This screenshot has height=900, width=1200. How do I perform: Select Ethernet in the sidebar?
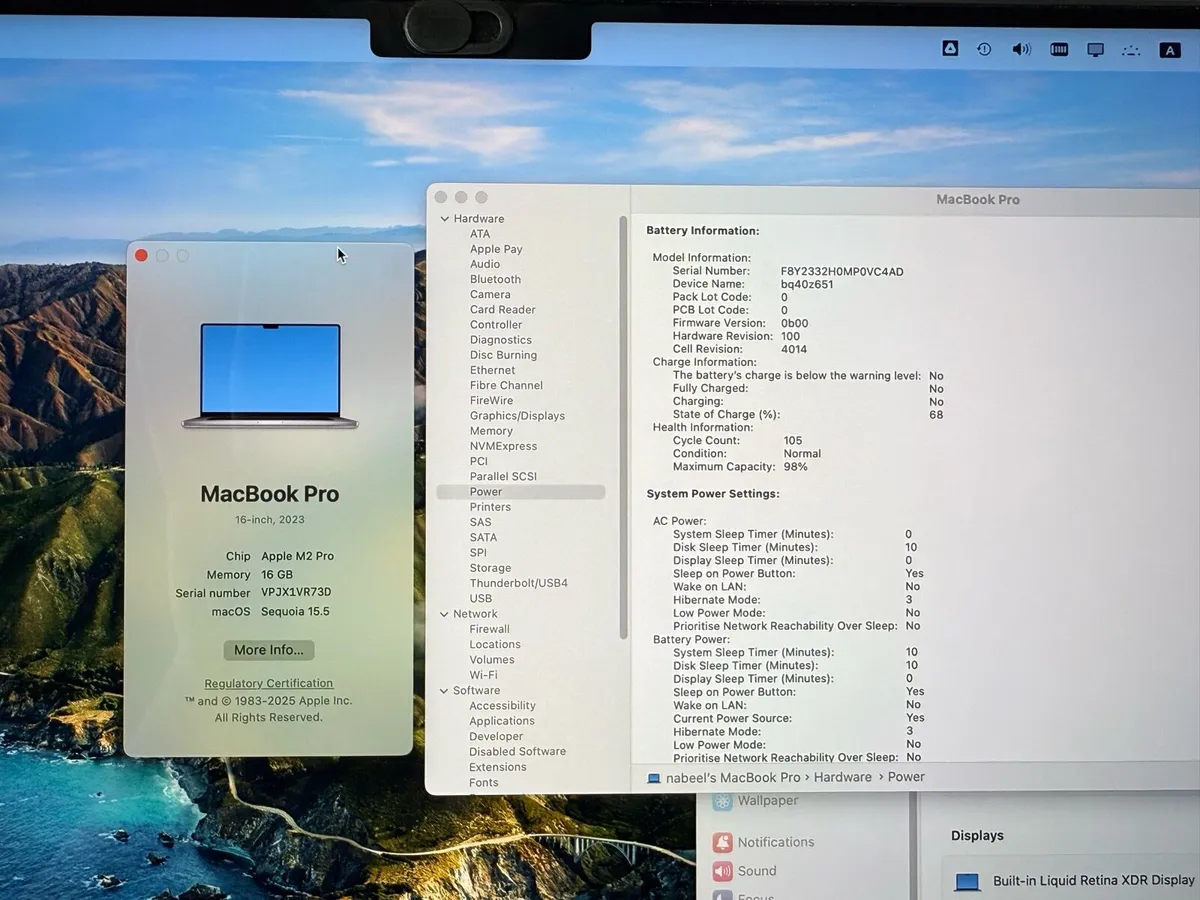pyautogui.click(x=493, y=370)
